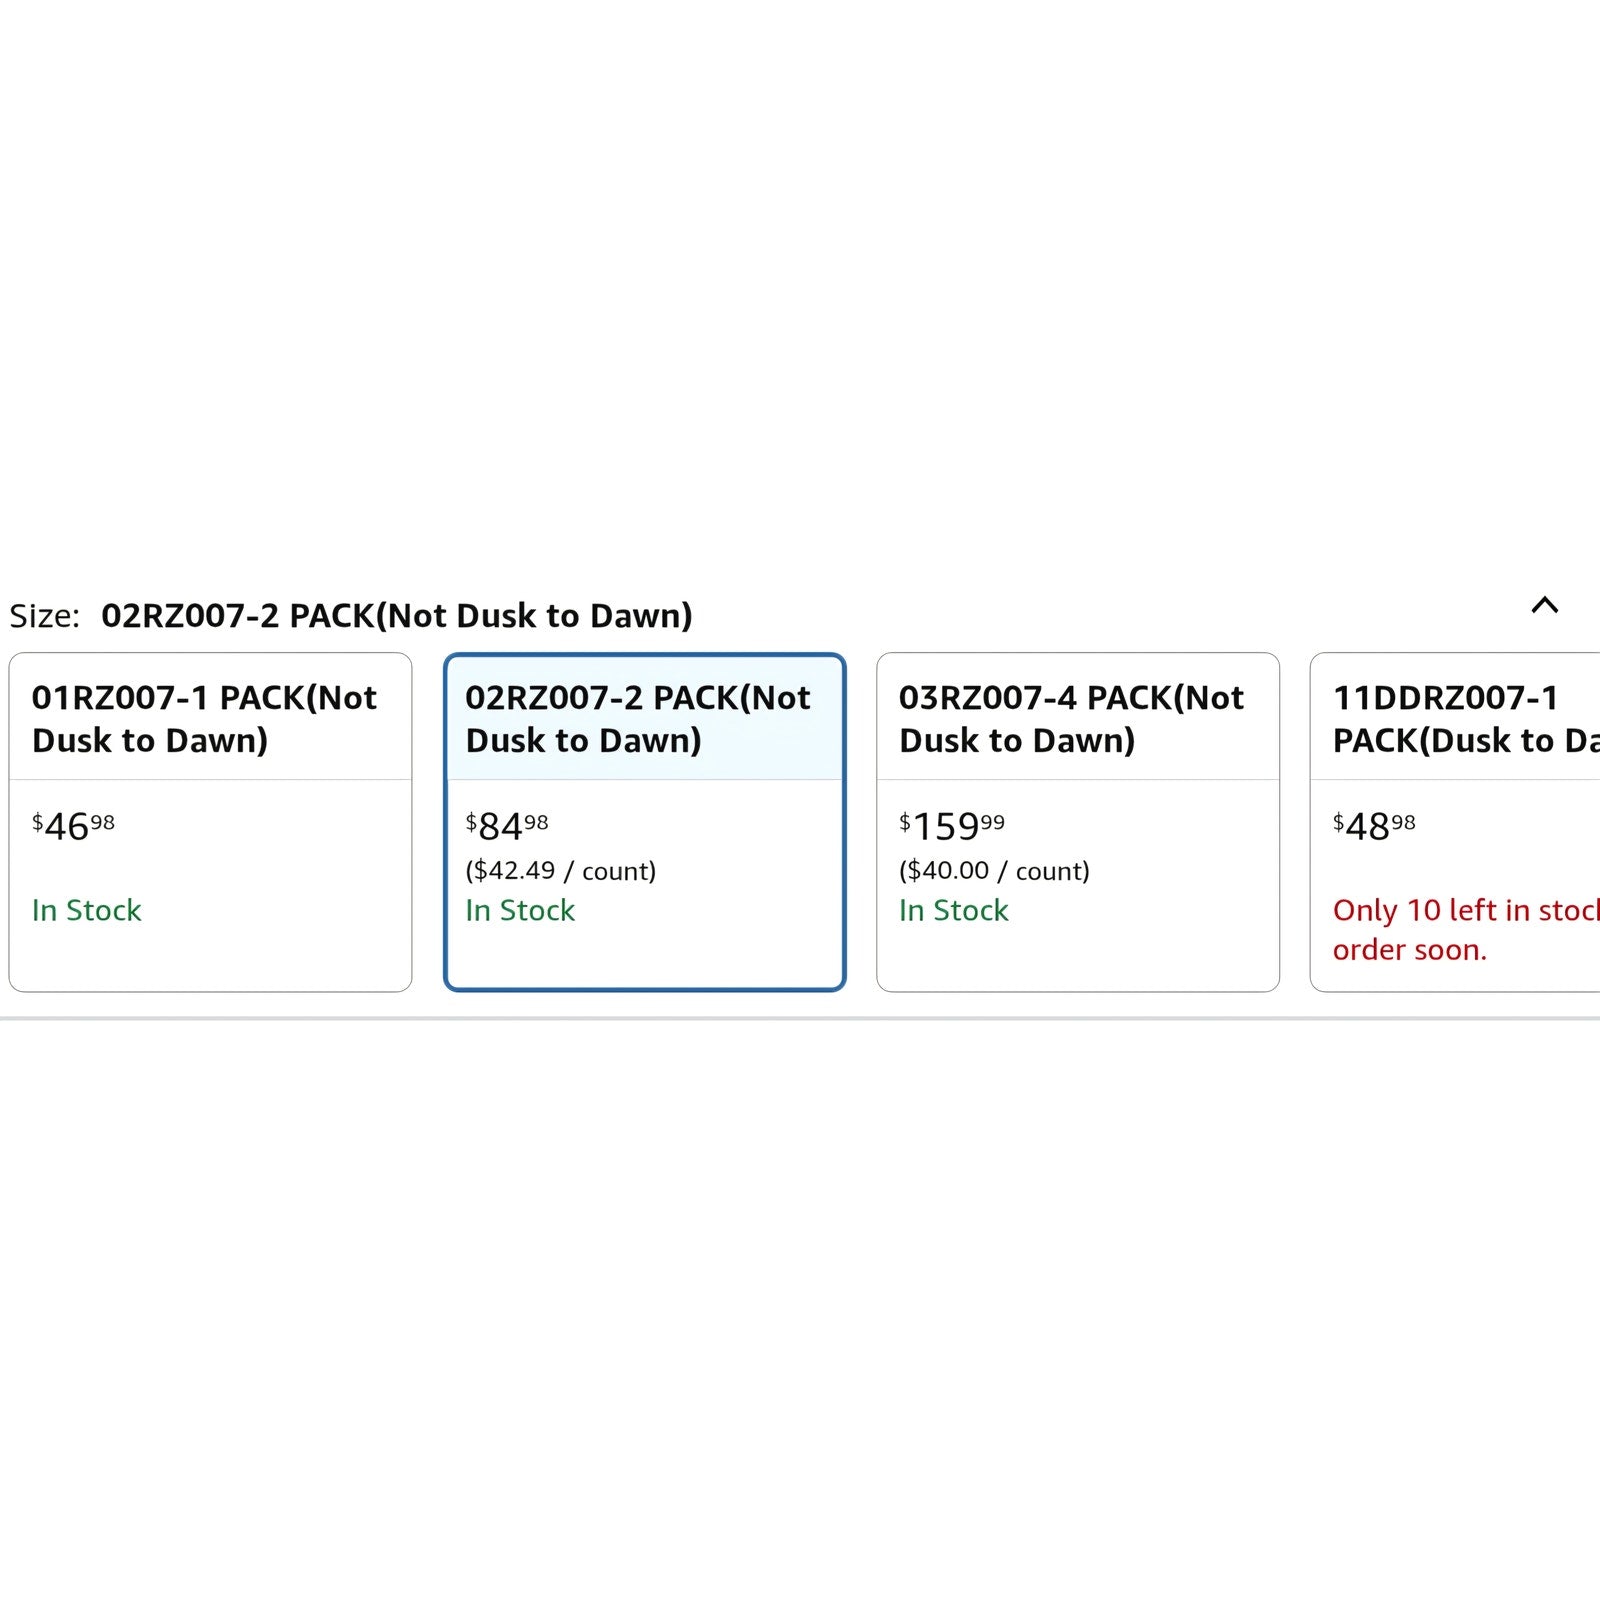Collapse the Size options chevron
Viewport: 1600px width, 1600px height.
click(1544, 605)
